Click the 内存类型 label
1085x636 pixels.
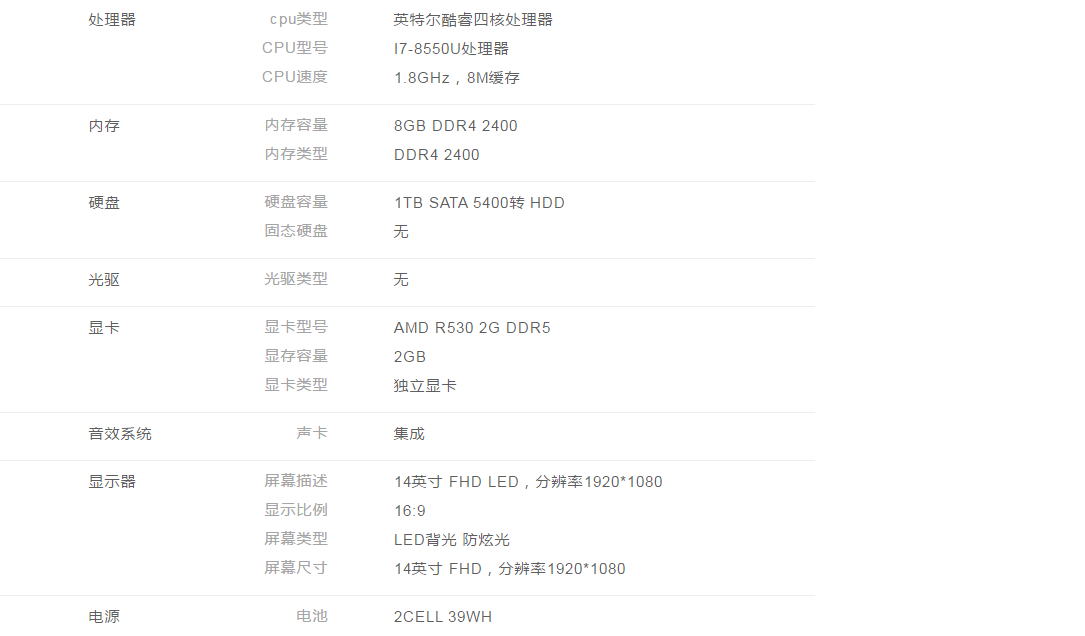pos(296,154)
